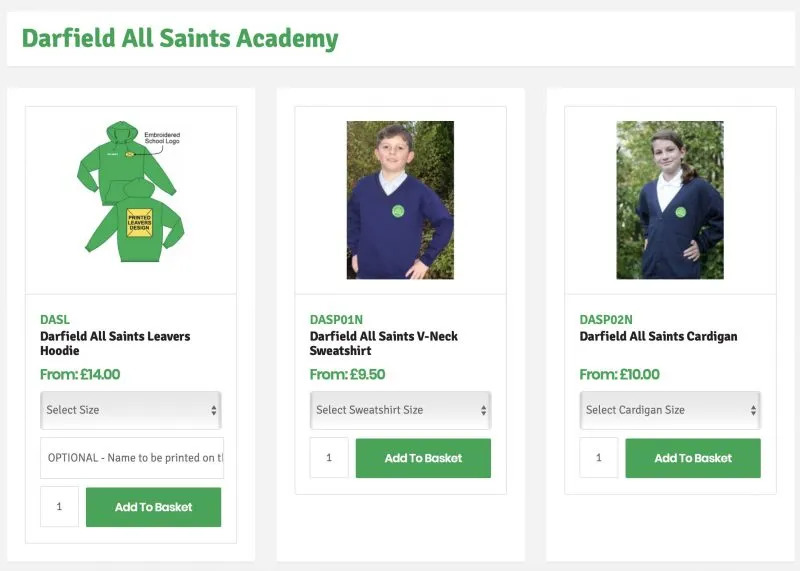Viewport: 800px width, 571px height.
Task: Click the optional name print field
Action: click(x=131, y=458)
